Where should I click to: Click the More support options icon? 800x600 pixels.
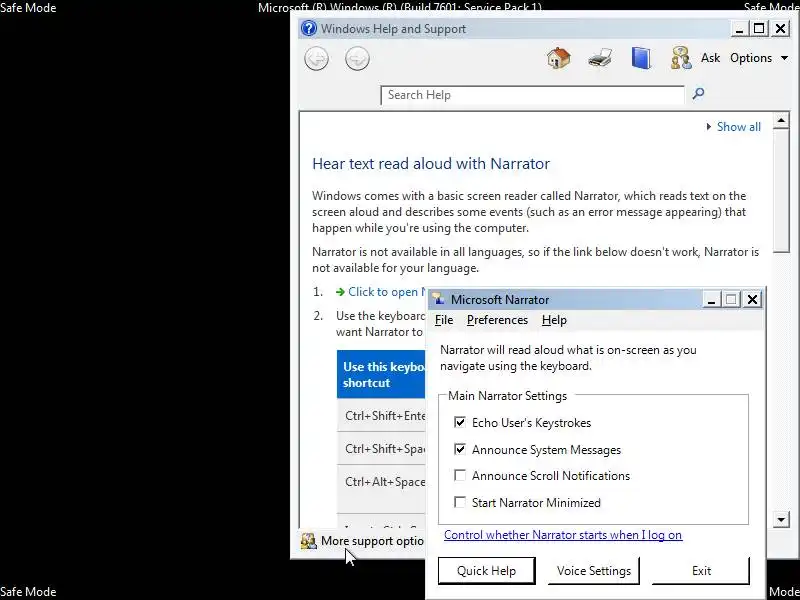click(309, 541)
